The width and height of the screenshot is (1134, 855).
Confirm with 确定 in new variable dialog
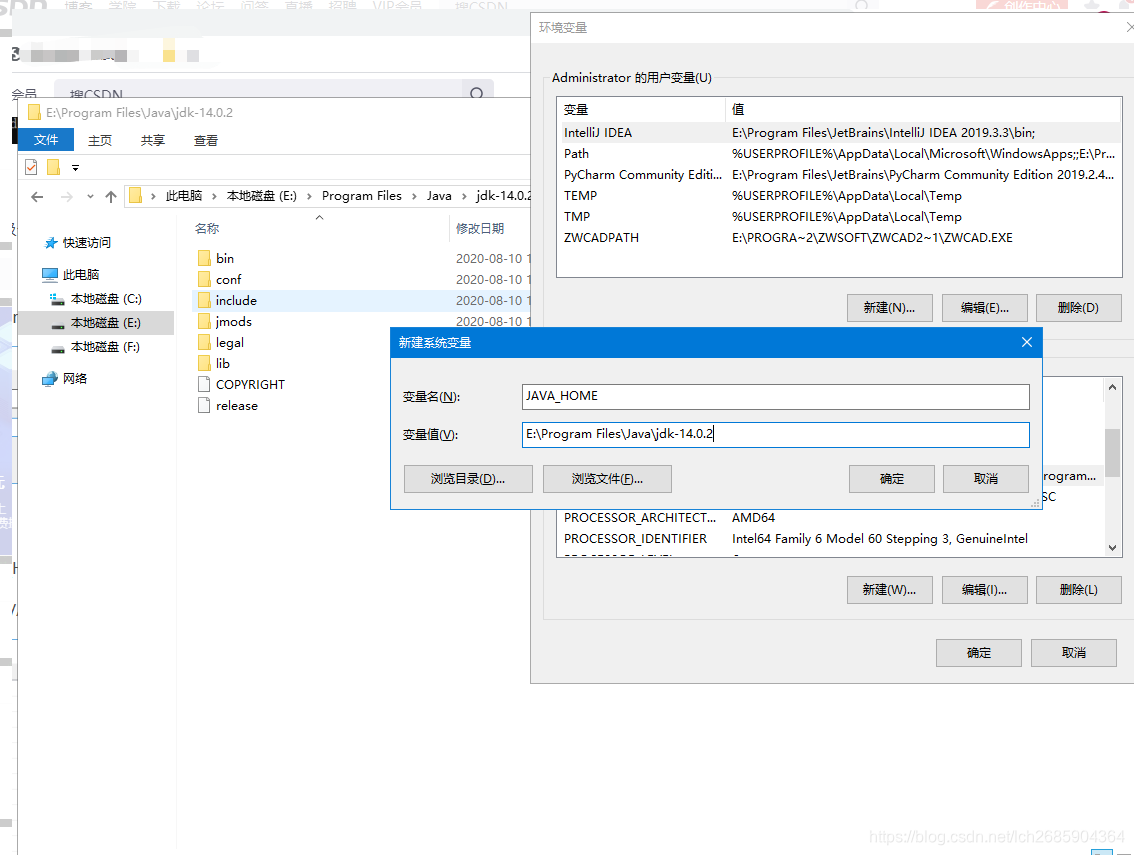click(x=891, y=479)
